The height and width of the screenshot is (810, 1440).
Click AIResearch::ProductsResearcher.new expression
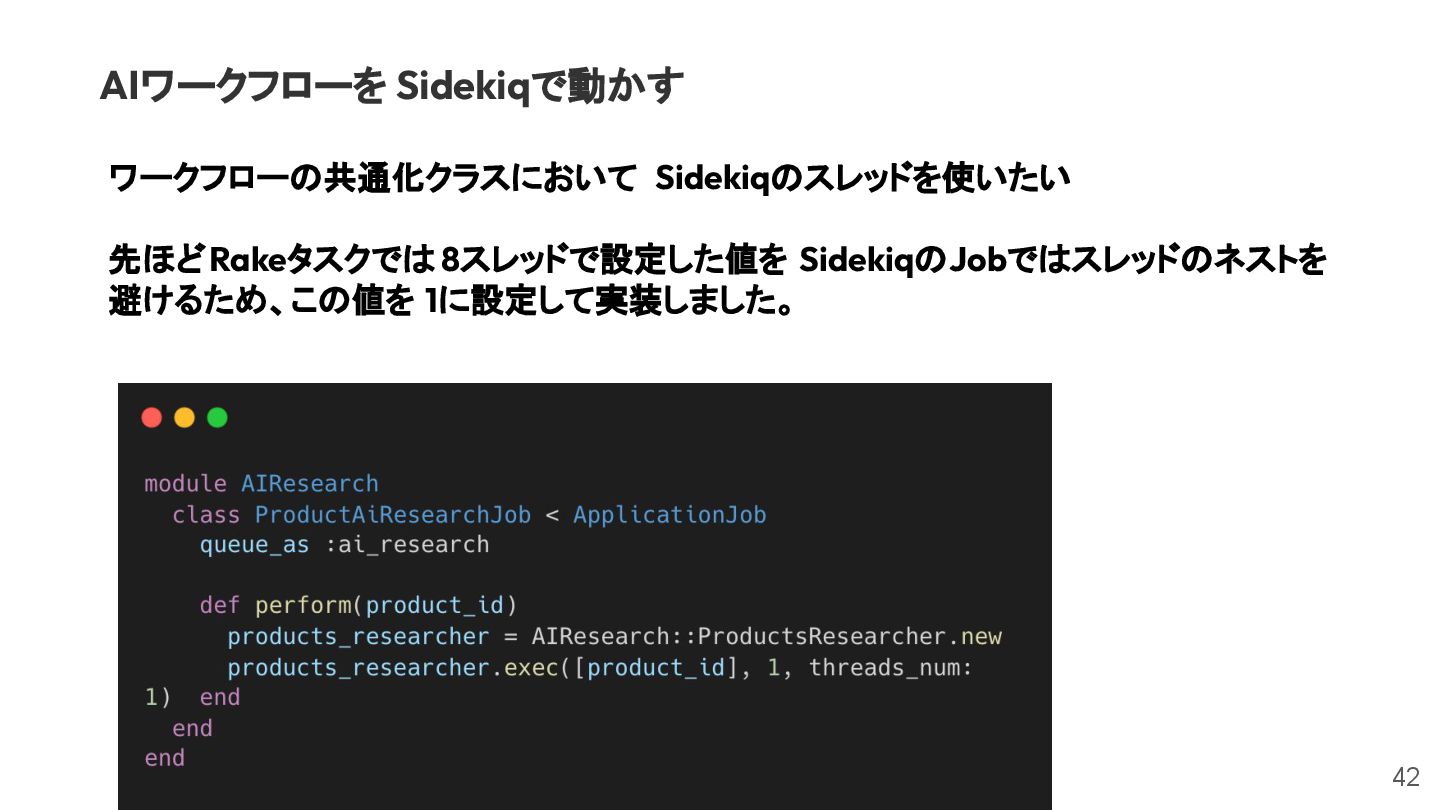tap(766, 637)
